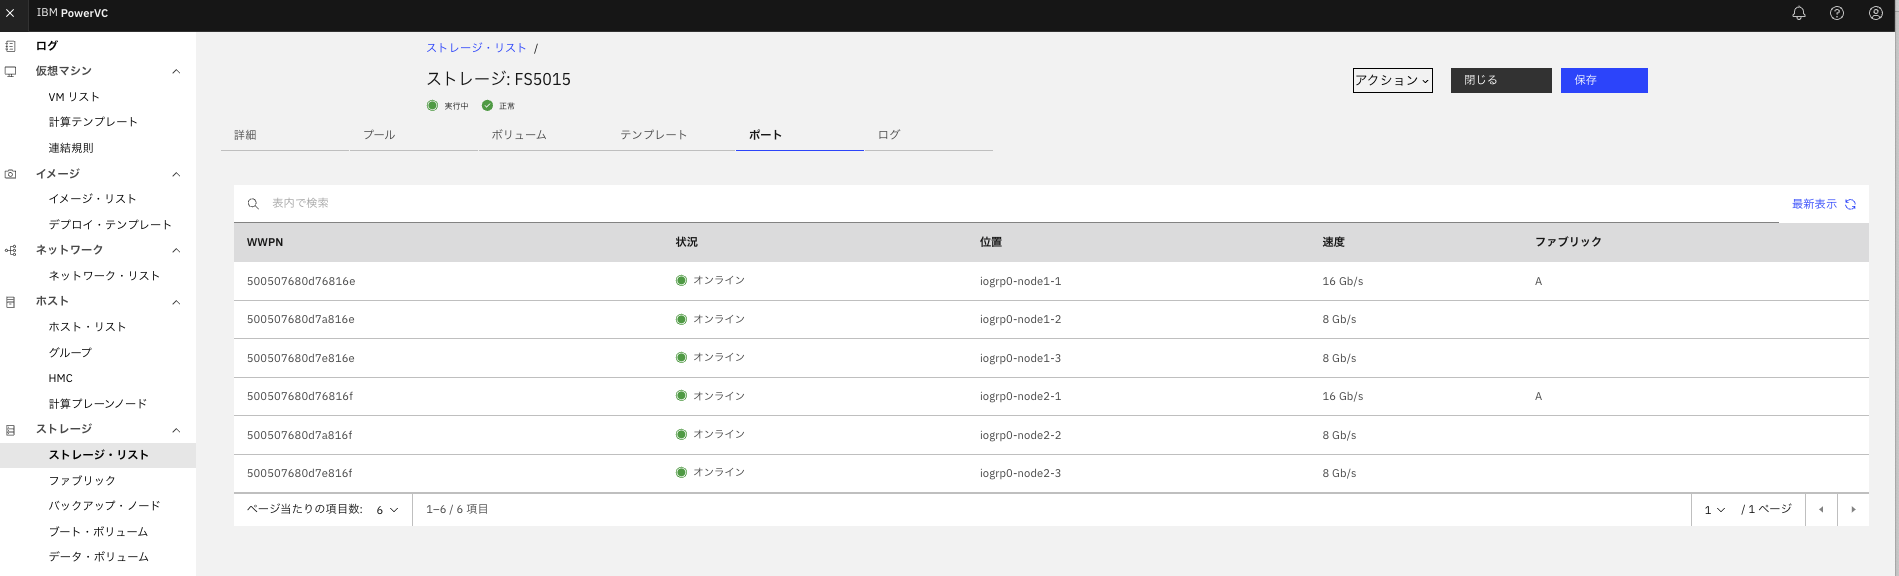
Task: Open バックアップ・ノード in the sidebar
Action: pos(104,506)
